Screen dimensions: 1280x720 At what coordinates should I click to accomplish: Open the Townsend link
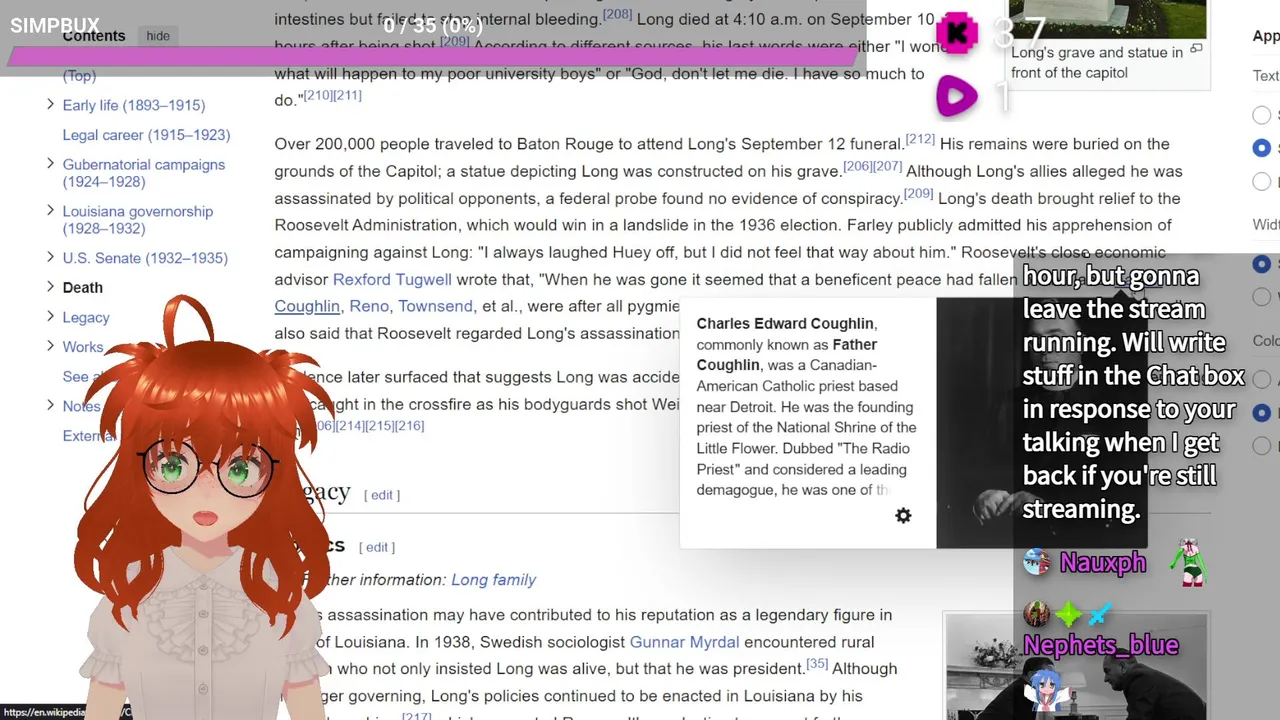[435, 306]
